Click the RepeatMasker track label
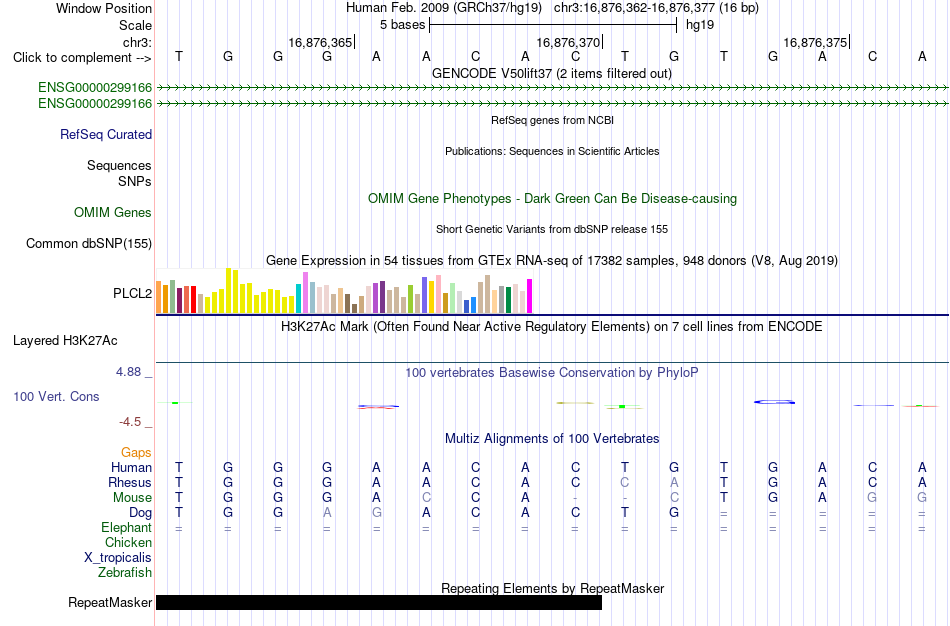 [110, 602]
